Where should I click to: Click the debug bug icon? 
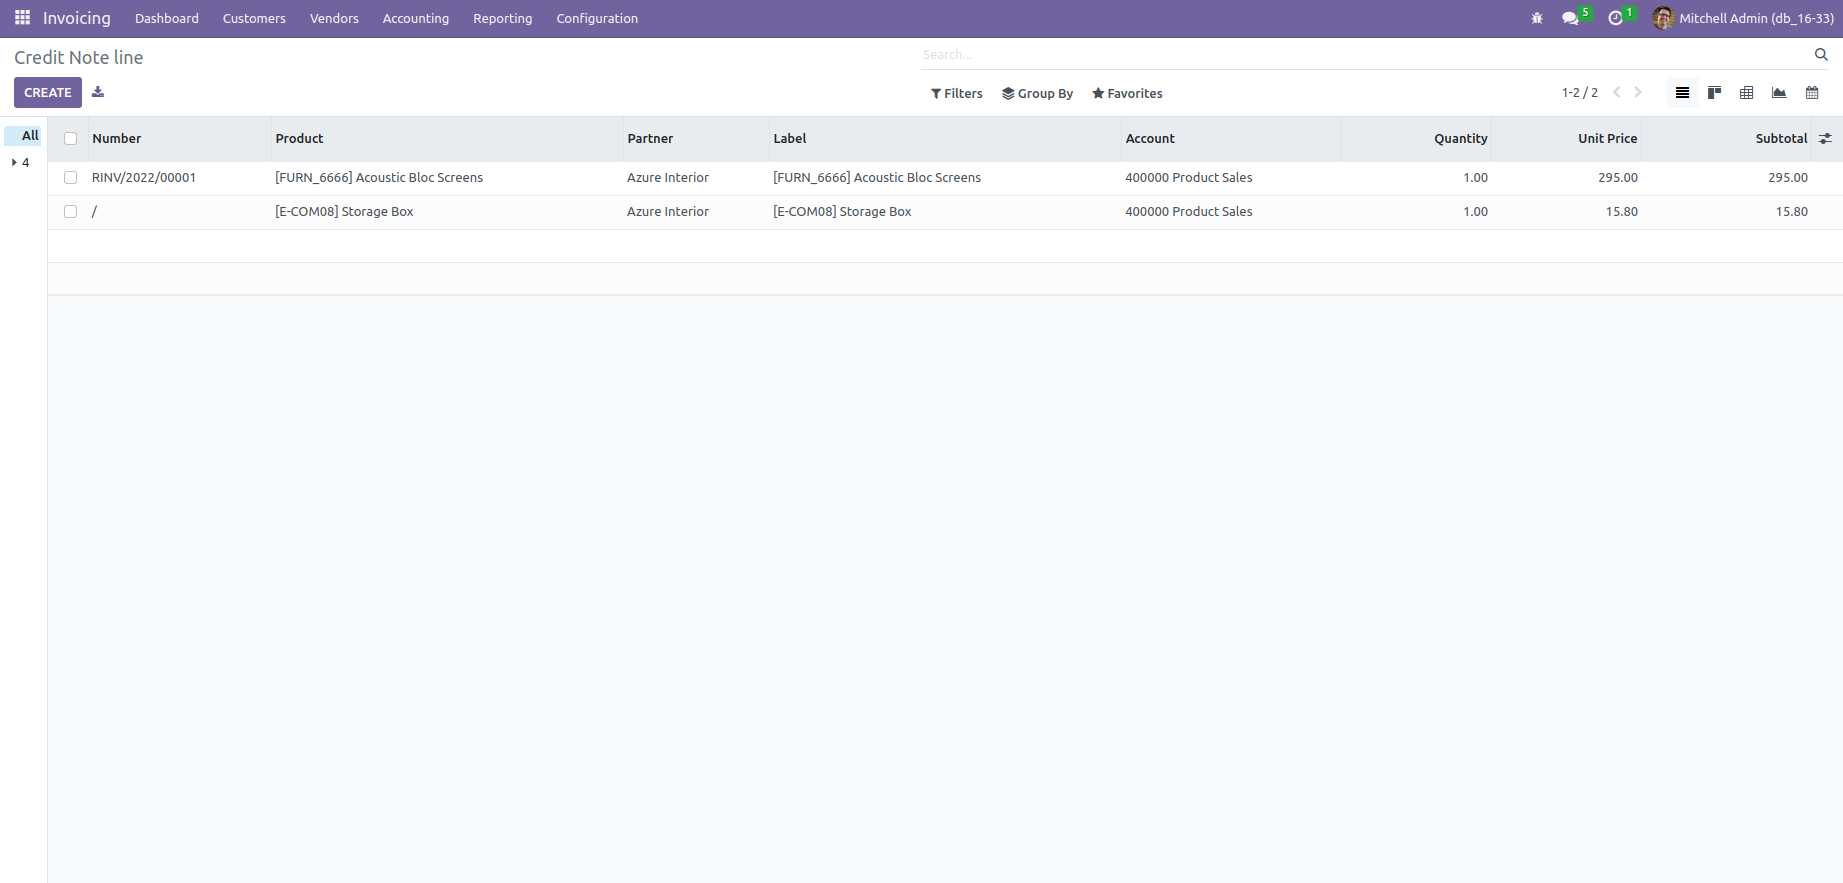(x=1537, y=18)
